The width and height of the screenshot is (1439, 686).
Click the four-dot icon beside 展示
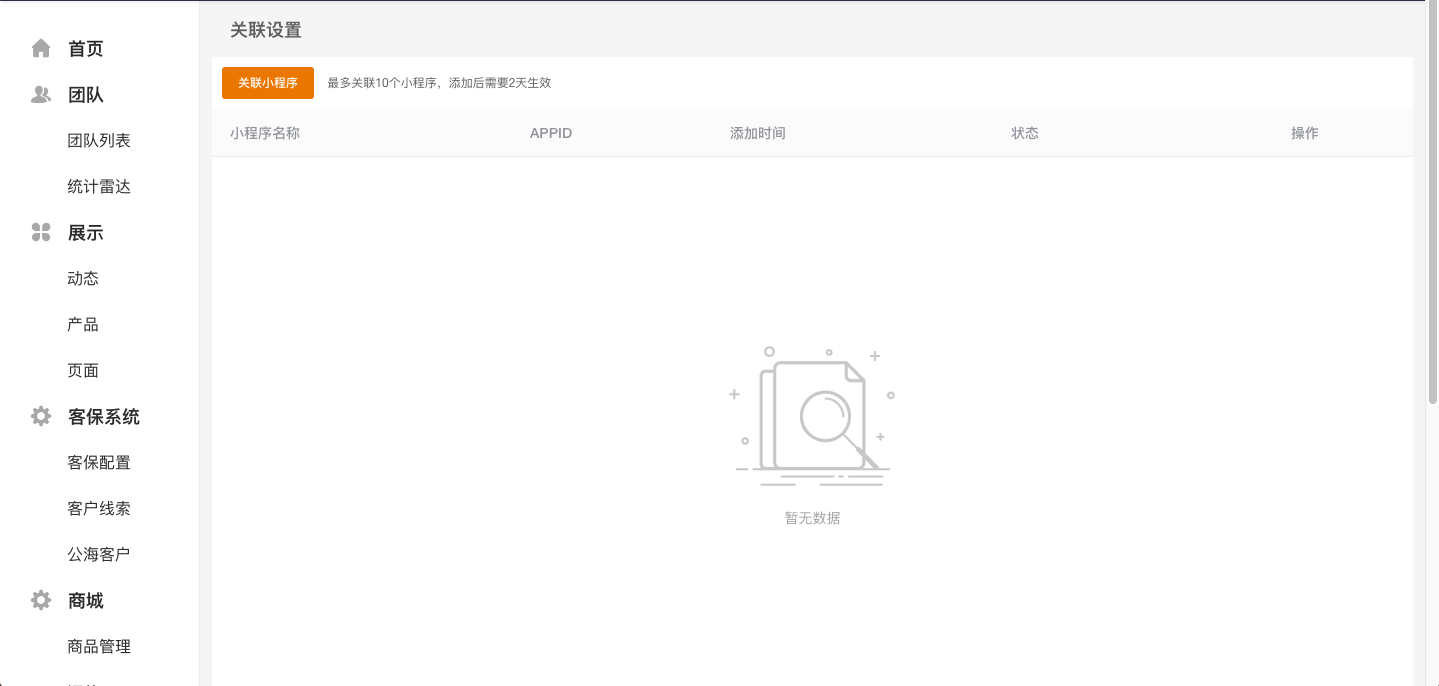pos(41,233)
